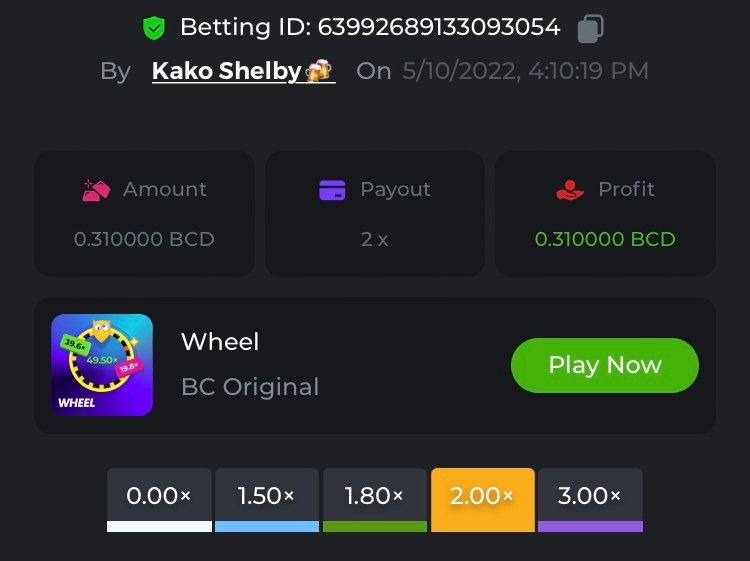Screen dimensions: 750x561
Task: Click the Wheel game title
Action: click(220, 342)
